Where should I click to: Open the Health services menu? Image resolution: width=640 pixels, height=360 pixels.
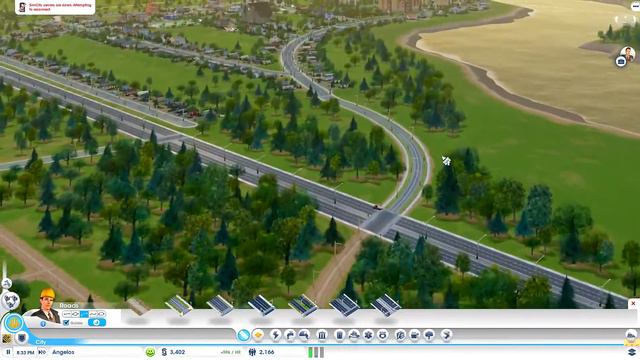point(368,335)
